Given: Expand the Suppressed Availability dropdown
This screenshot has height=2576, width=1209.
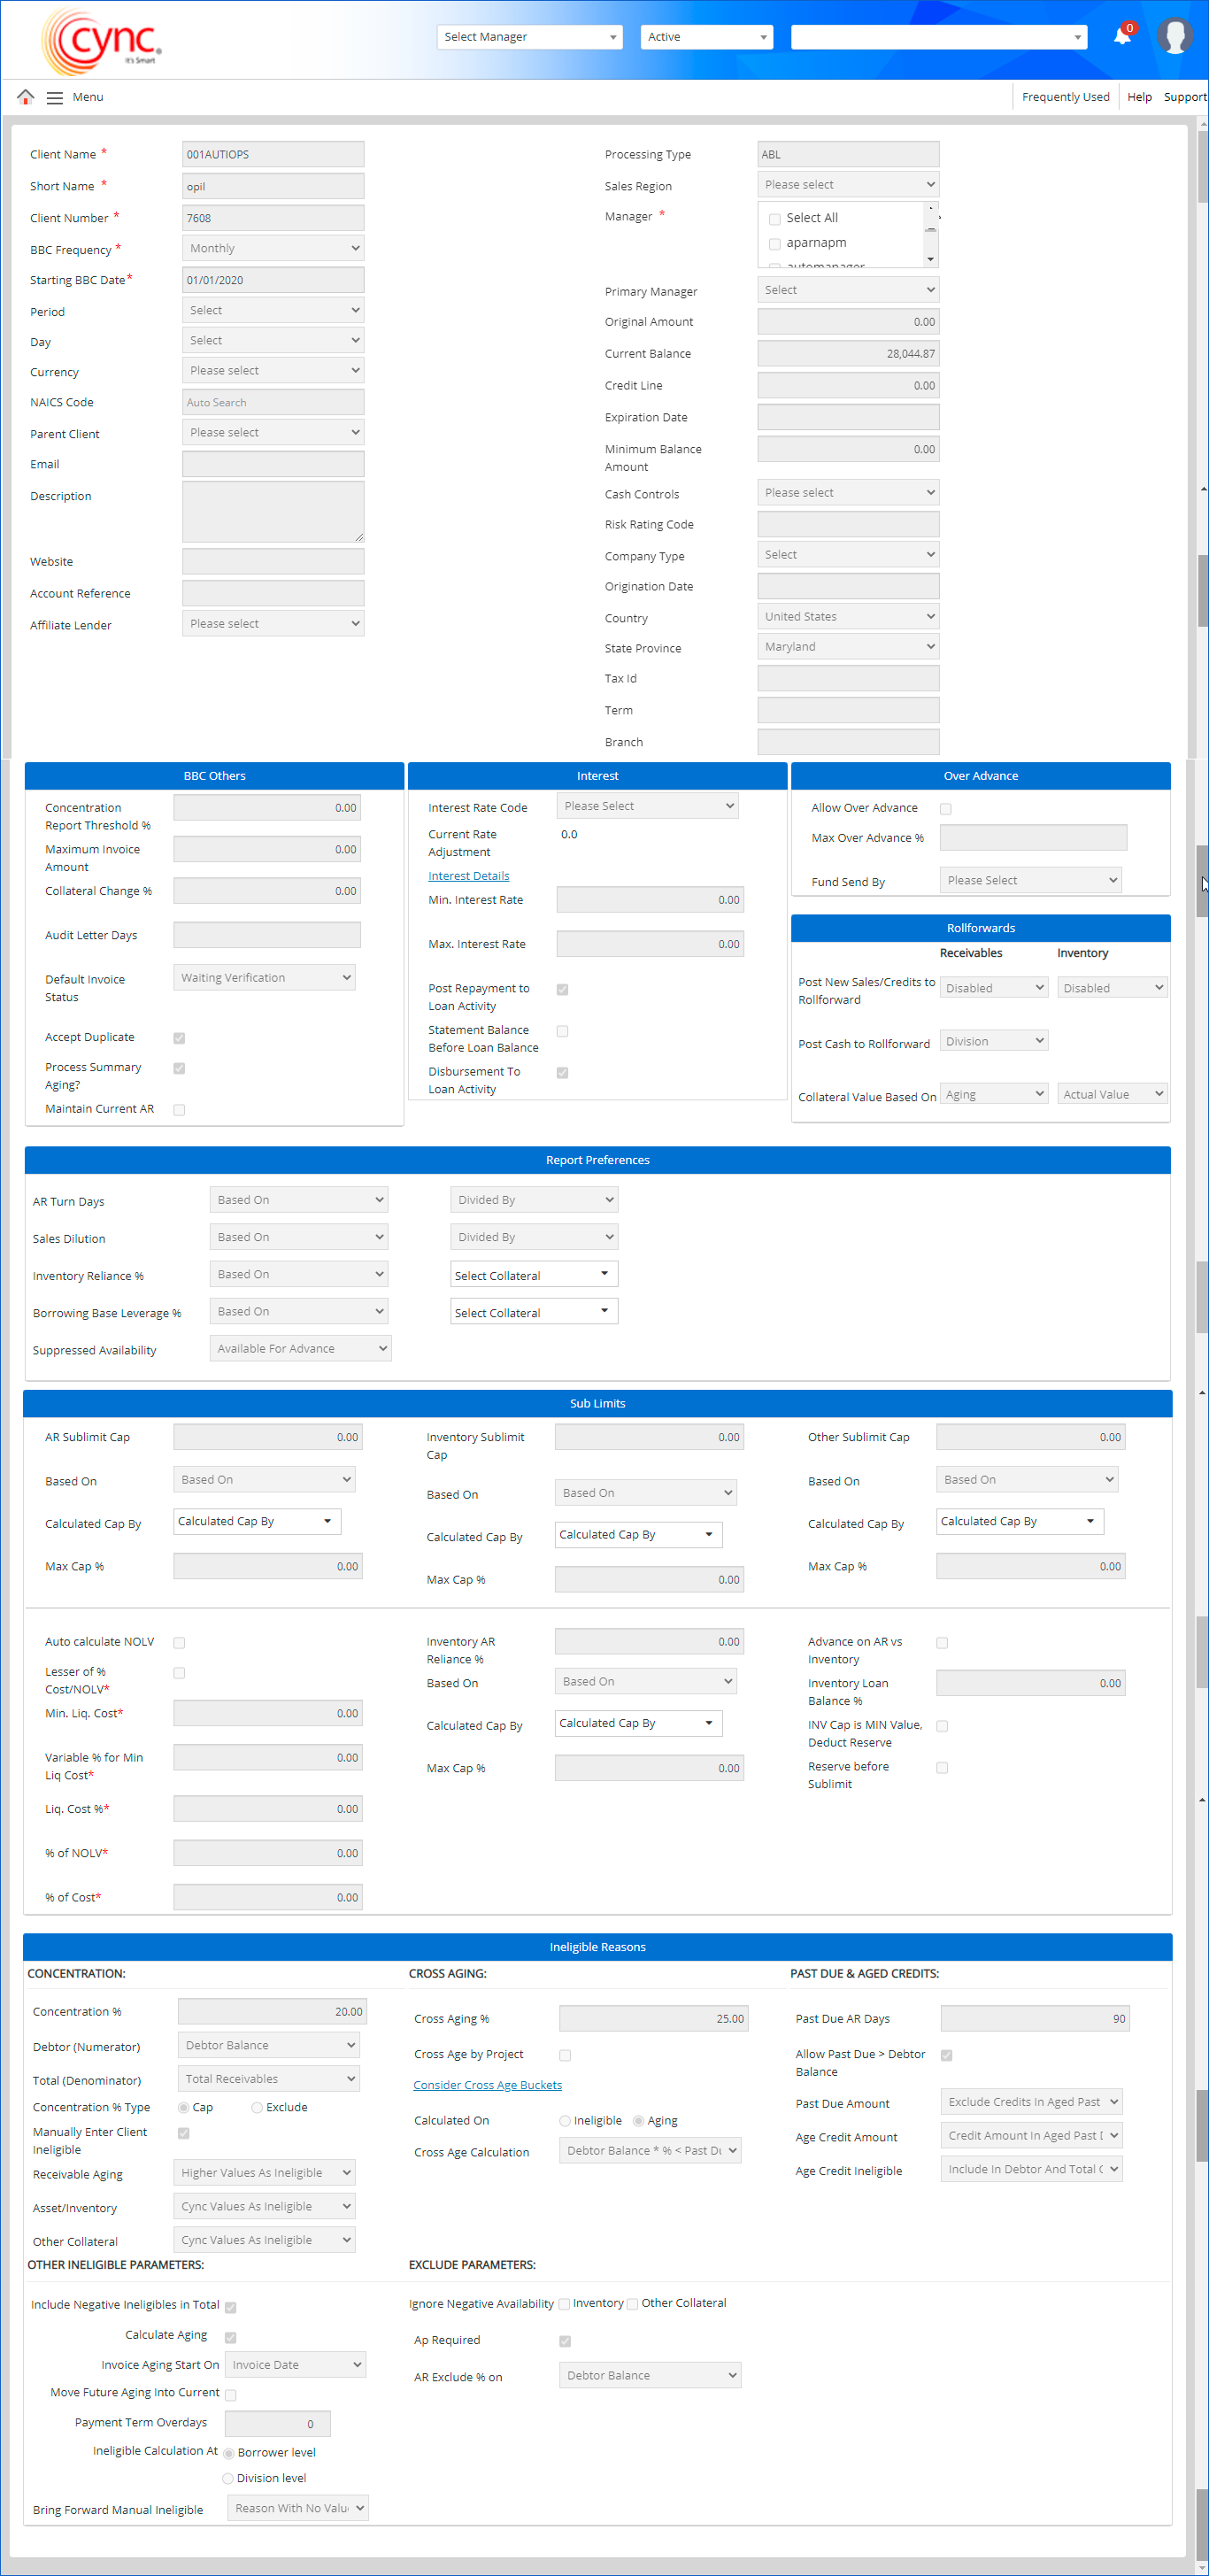Looking at the screenshot, I should click(300, 1348).
